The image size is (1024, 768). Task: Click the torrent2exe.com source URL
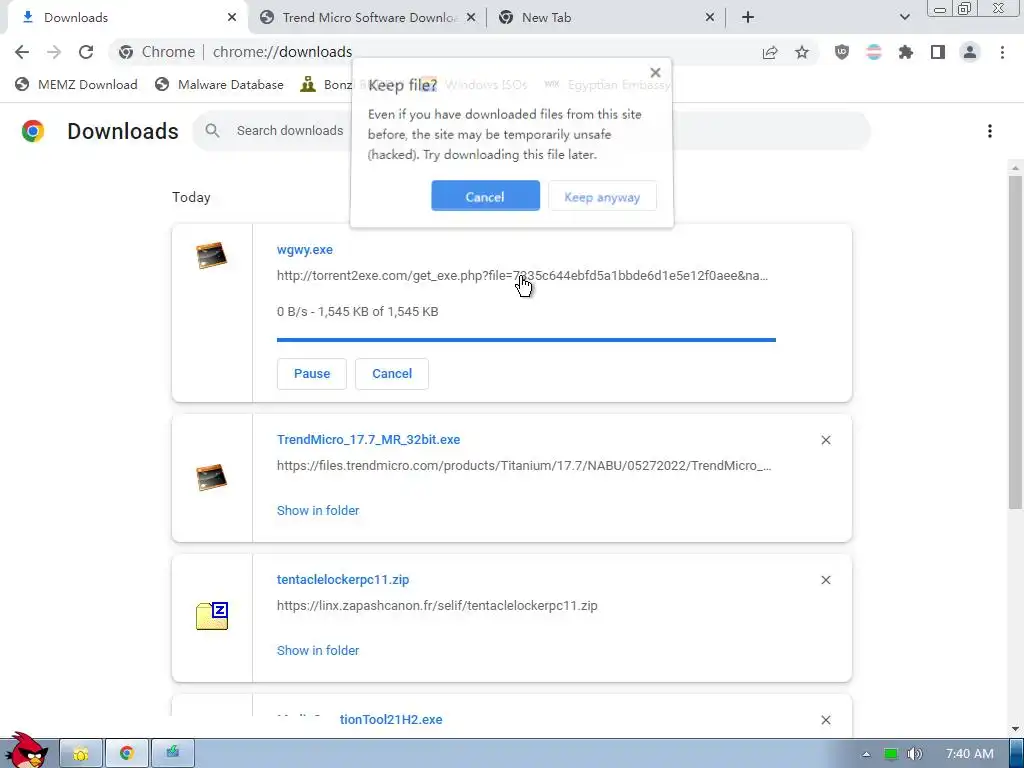pyautogui.click(x=522, y=276)
